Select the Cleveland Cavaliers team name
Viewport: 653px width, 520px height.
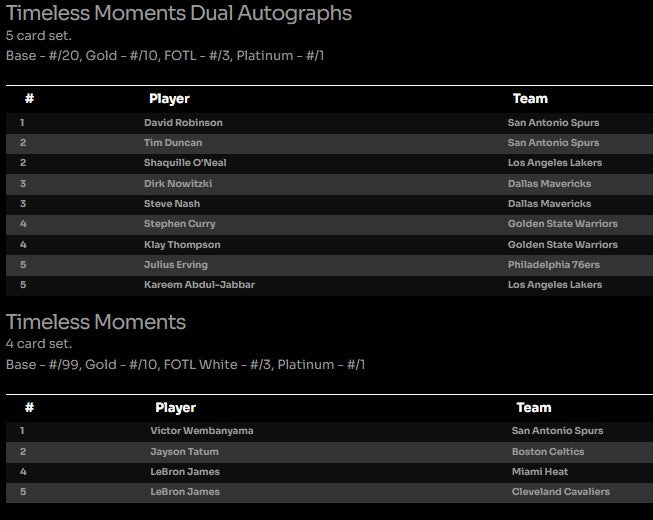561,492
